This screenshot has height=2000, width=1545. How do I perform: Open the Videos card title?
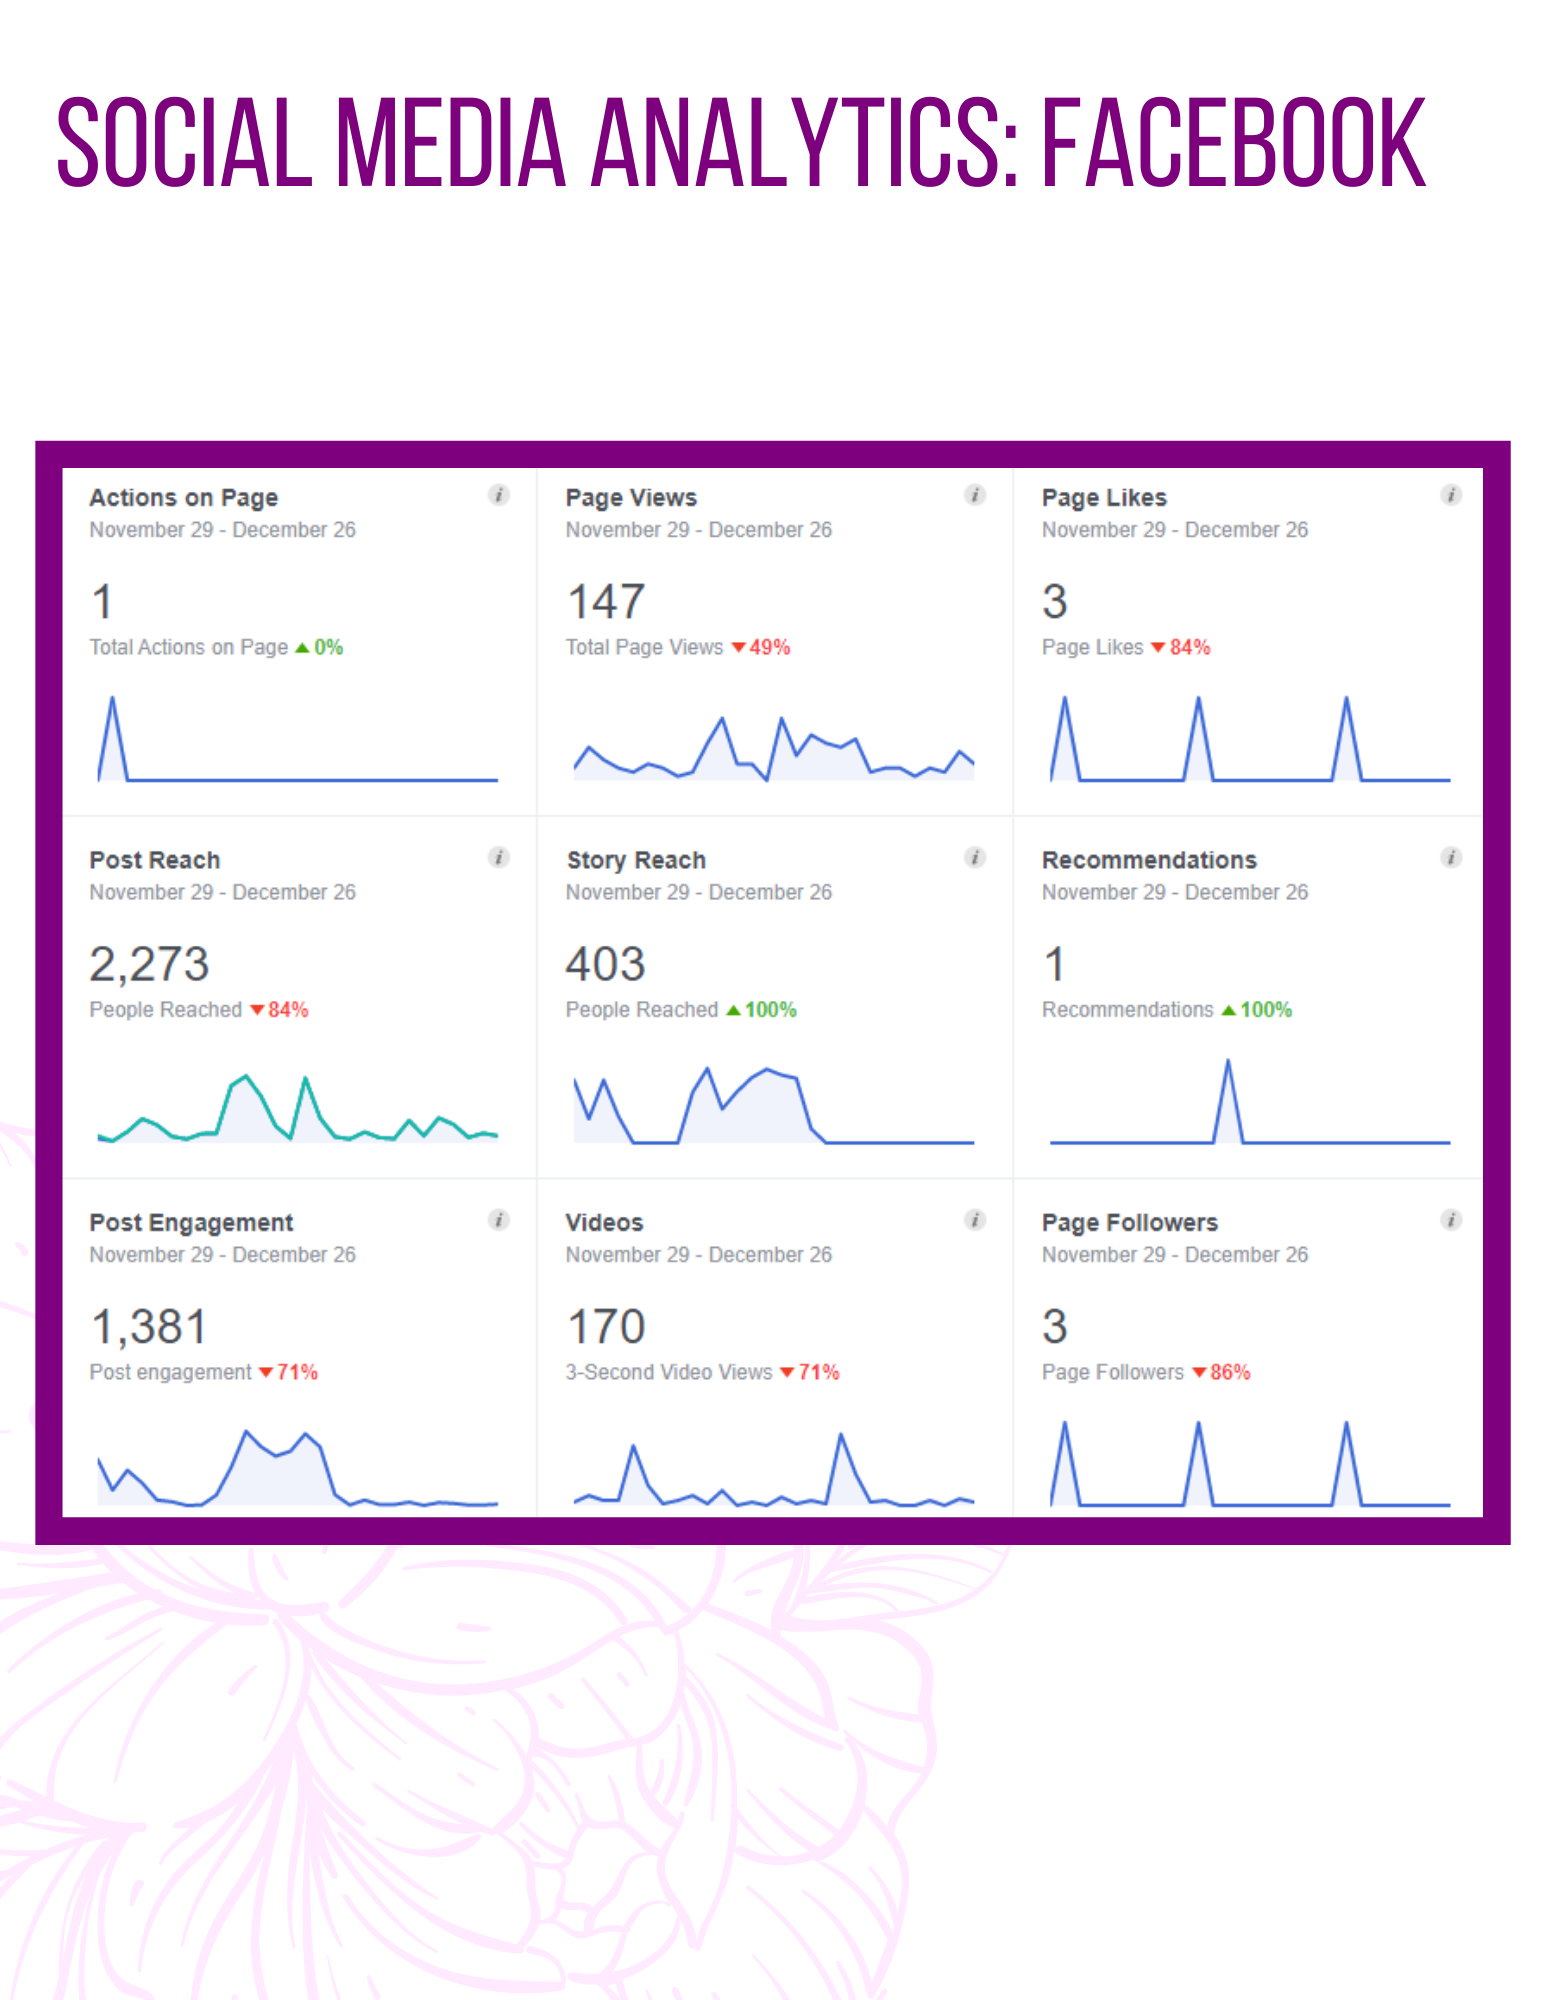coord(604,1222)
